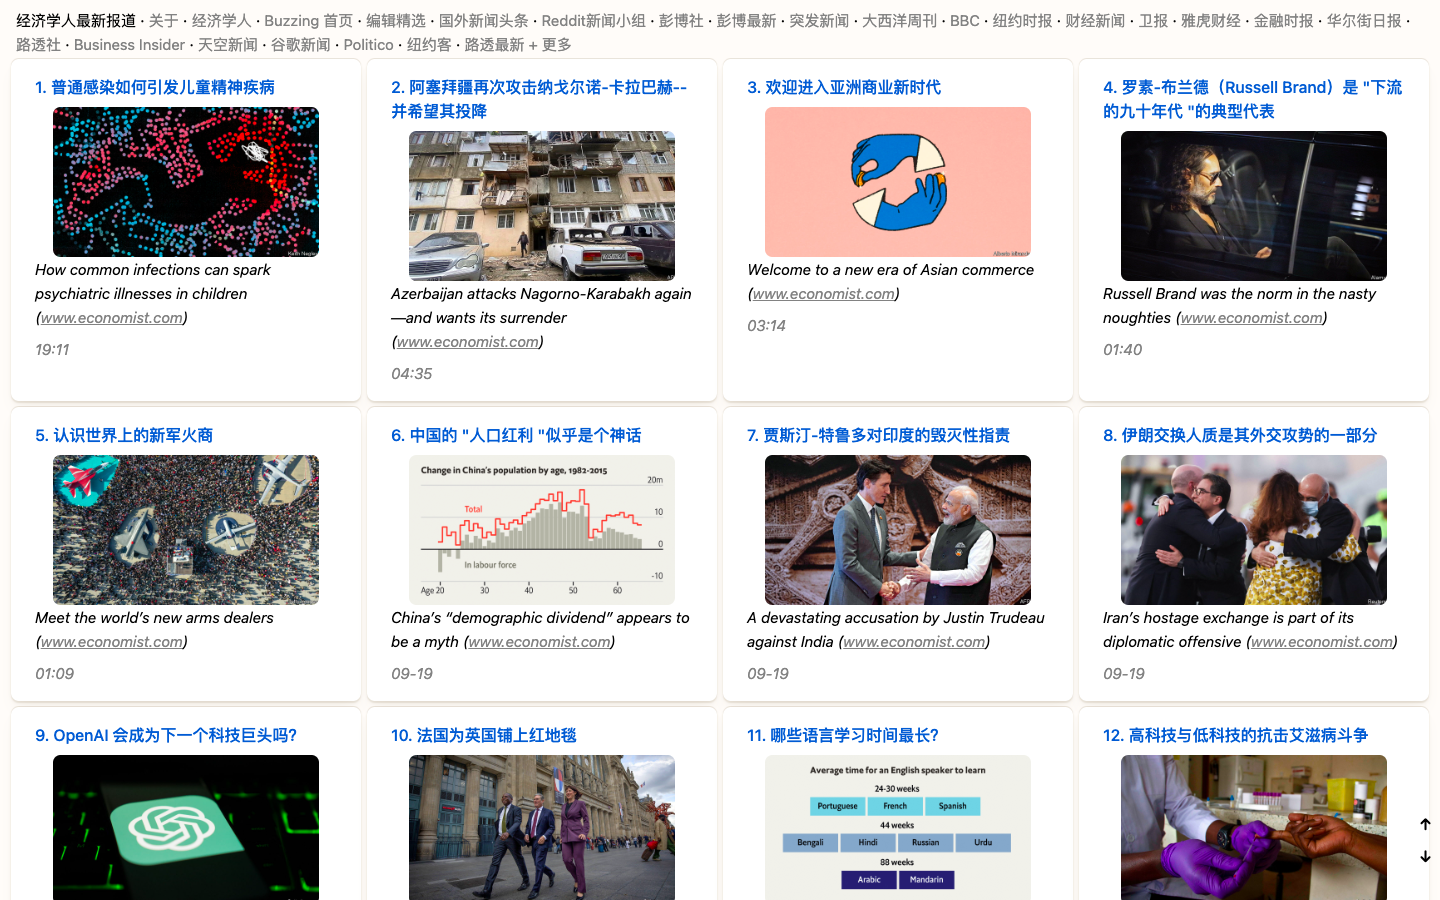Go to 谷歌新闻 in the navigation
The image size is (1440, 900).
(x=301, y=44)
